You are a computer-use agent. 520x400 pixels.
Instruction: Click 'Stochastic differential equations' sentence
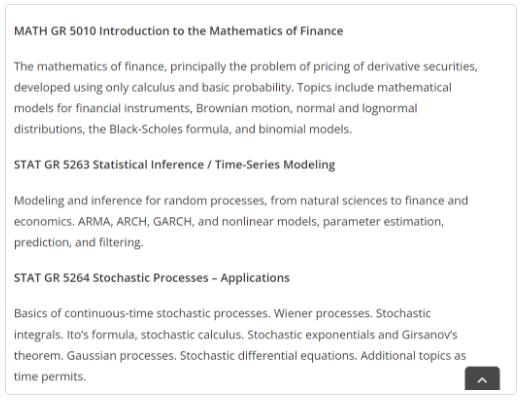268,356
